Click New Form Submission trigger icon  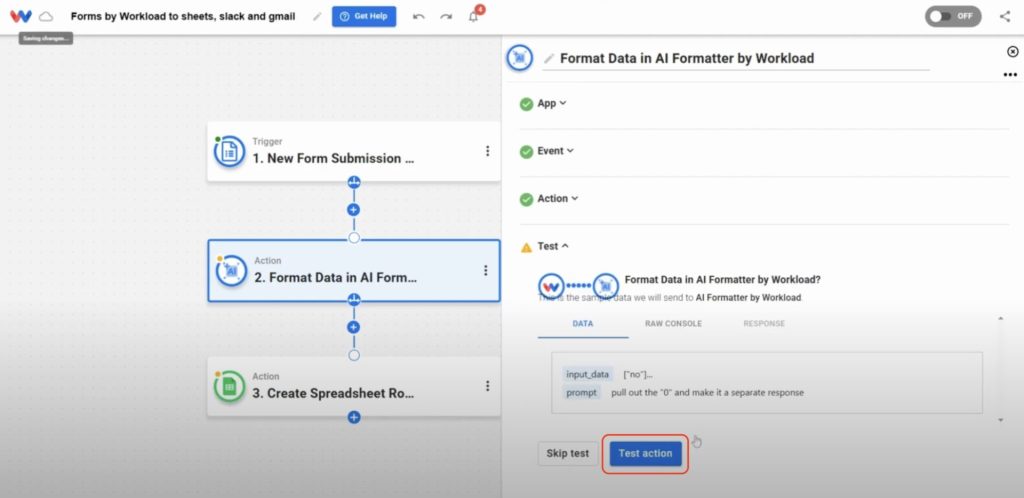tap(229, 151)
